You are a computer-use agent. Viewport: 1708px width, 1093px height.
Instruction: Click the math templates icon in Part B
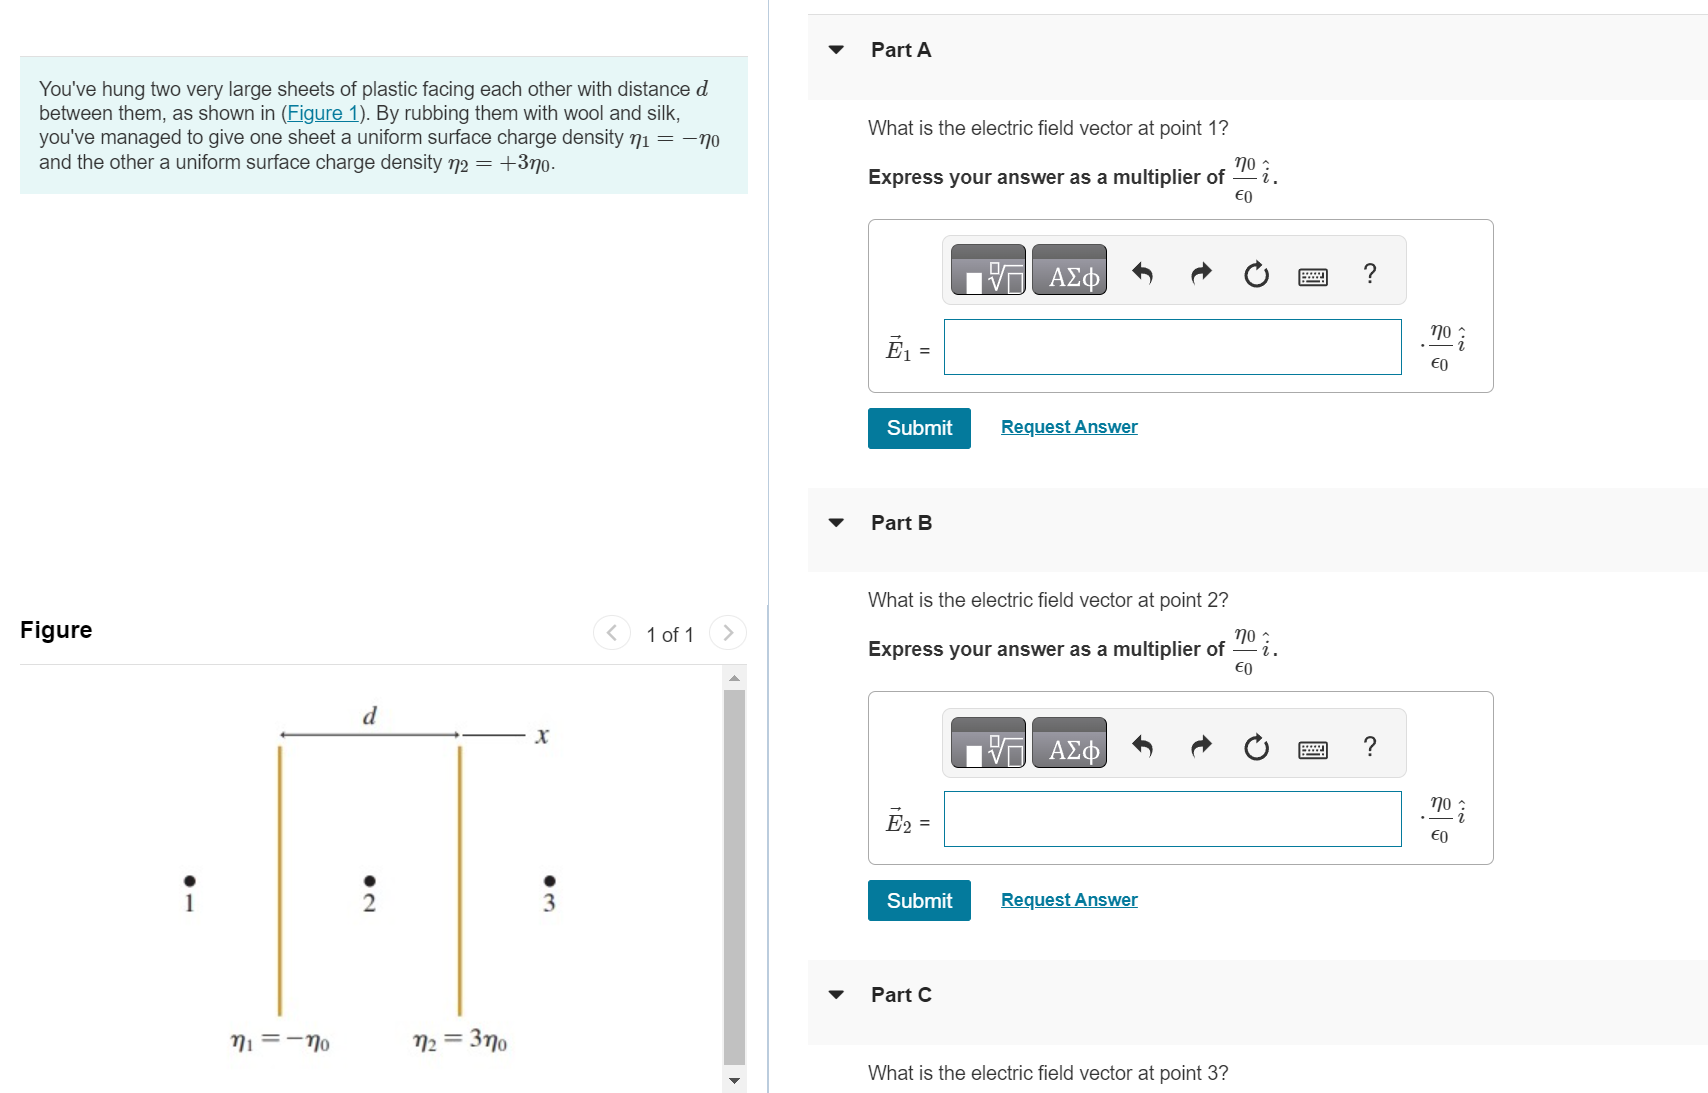click(x=988, y=743)
